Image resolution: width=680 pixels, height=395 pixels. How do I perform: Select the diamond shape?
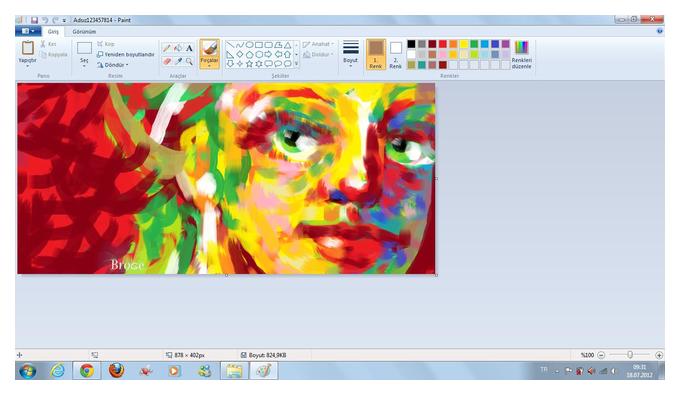click(240, 54)
